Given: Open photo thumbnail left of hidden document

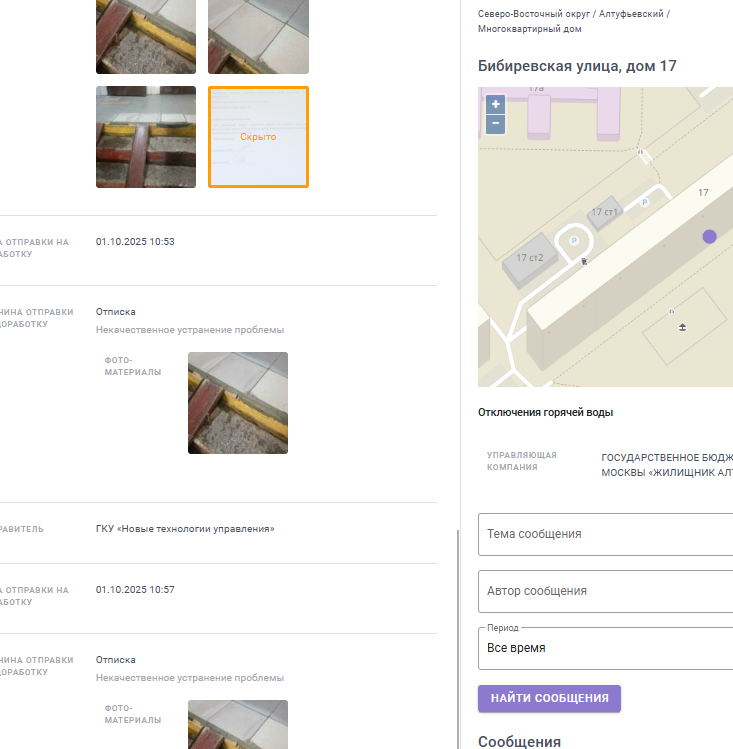Looking at the screenshot, I should pyautogui.click(x=146, y=137).
